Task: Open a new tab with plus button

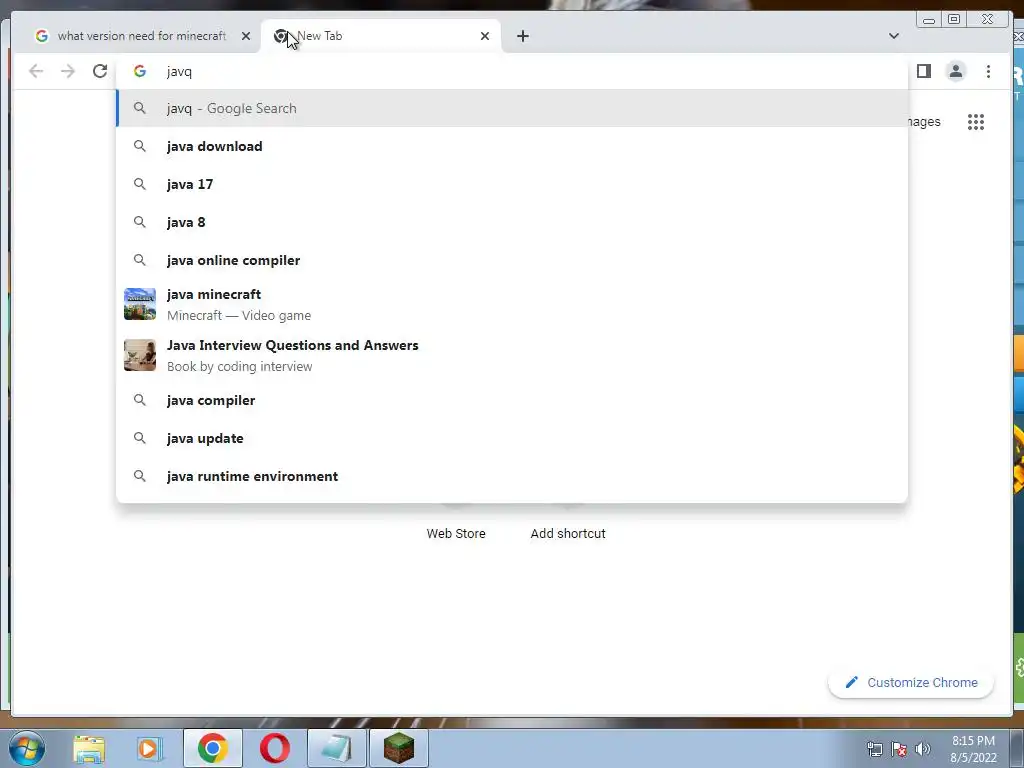Action: pos(522,36)
